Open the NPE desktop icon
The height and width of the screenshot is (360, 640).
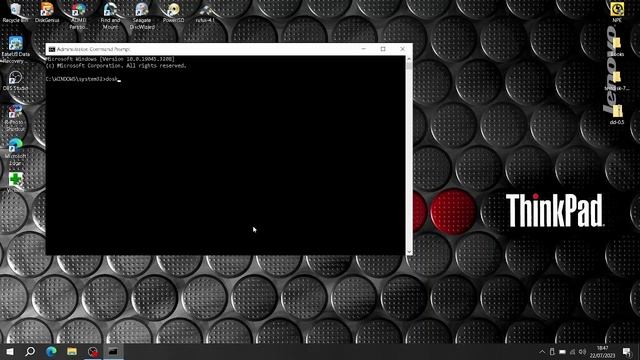(617, 12)
